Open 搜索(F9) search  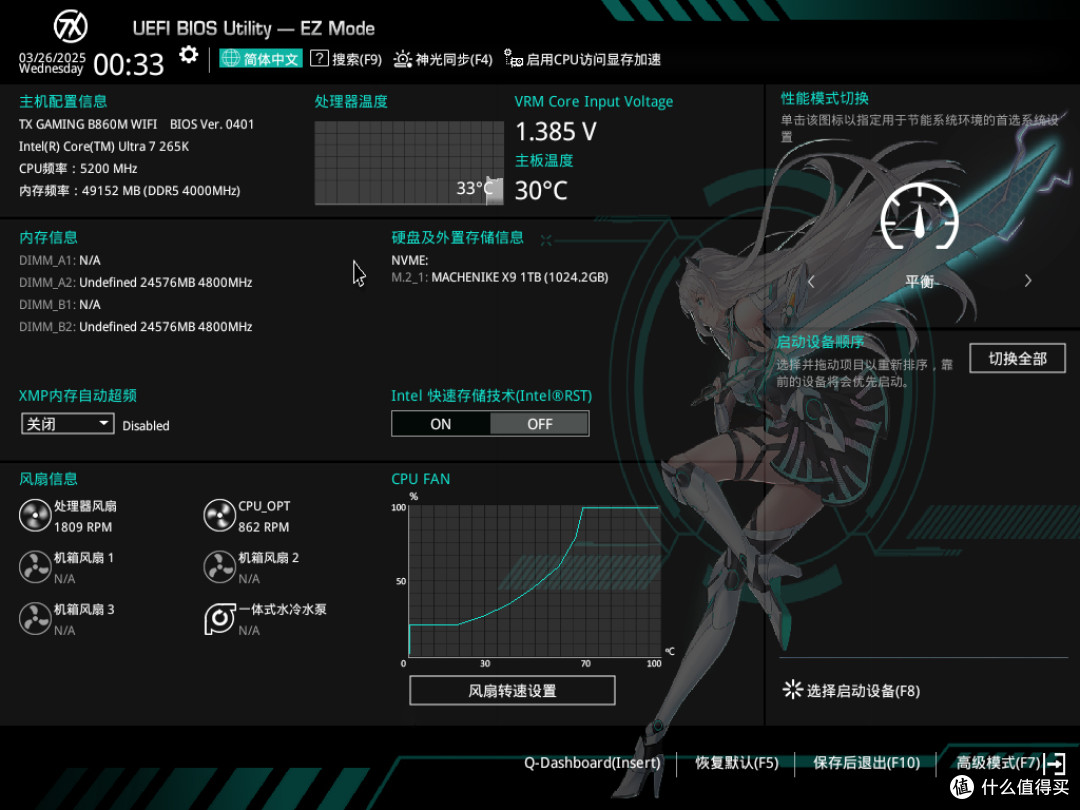tap(346, 59)
